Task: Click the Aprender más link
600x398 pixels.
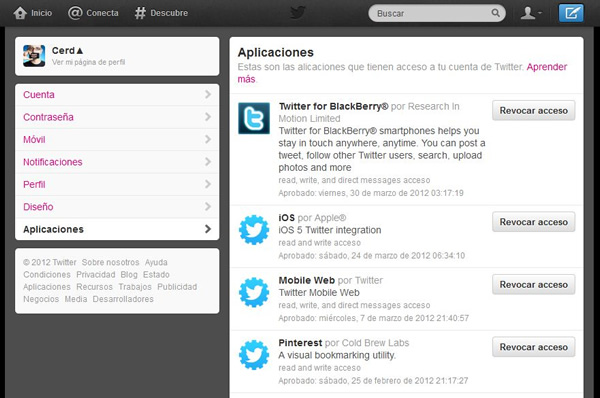Action: pyautogui.click(x=547, y=67)
